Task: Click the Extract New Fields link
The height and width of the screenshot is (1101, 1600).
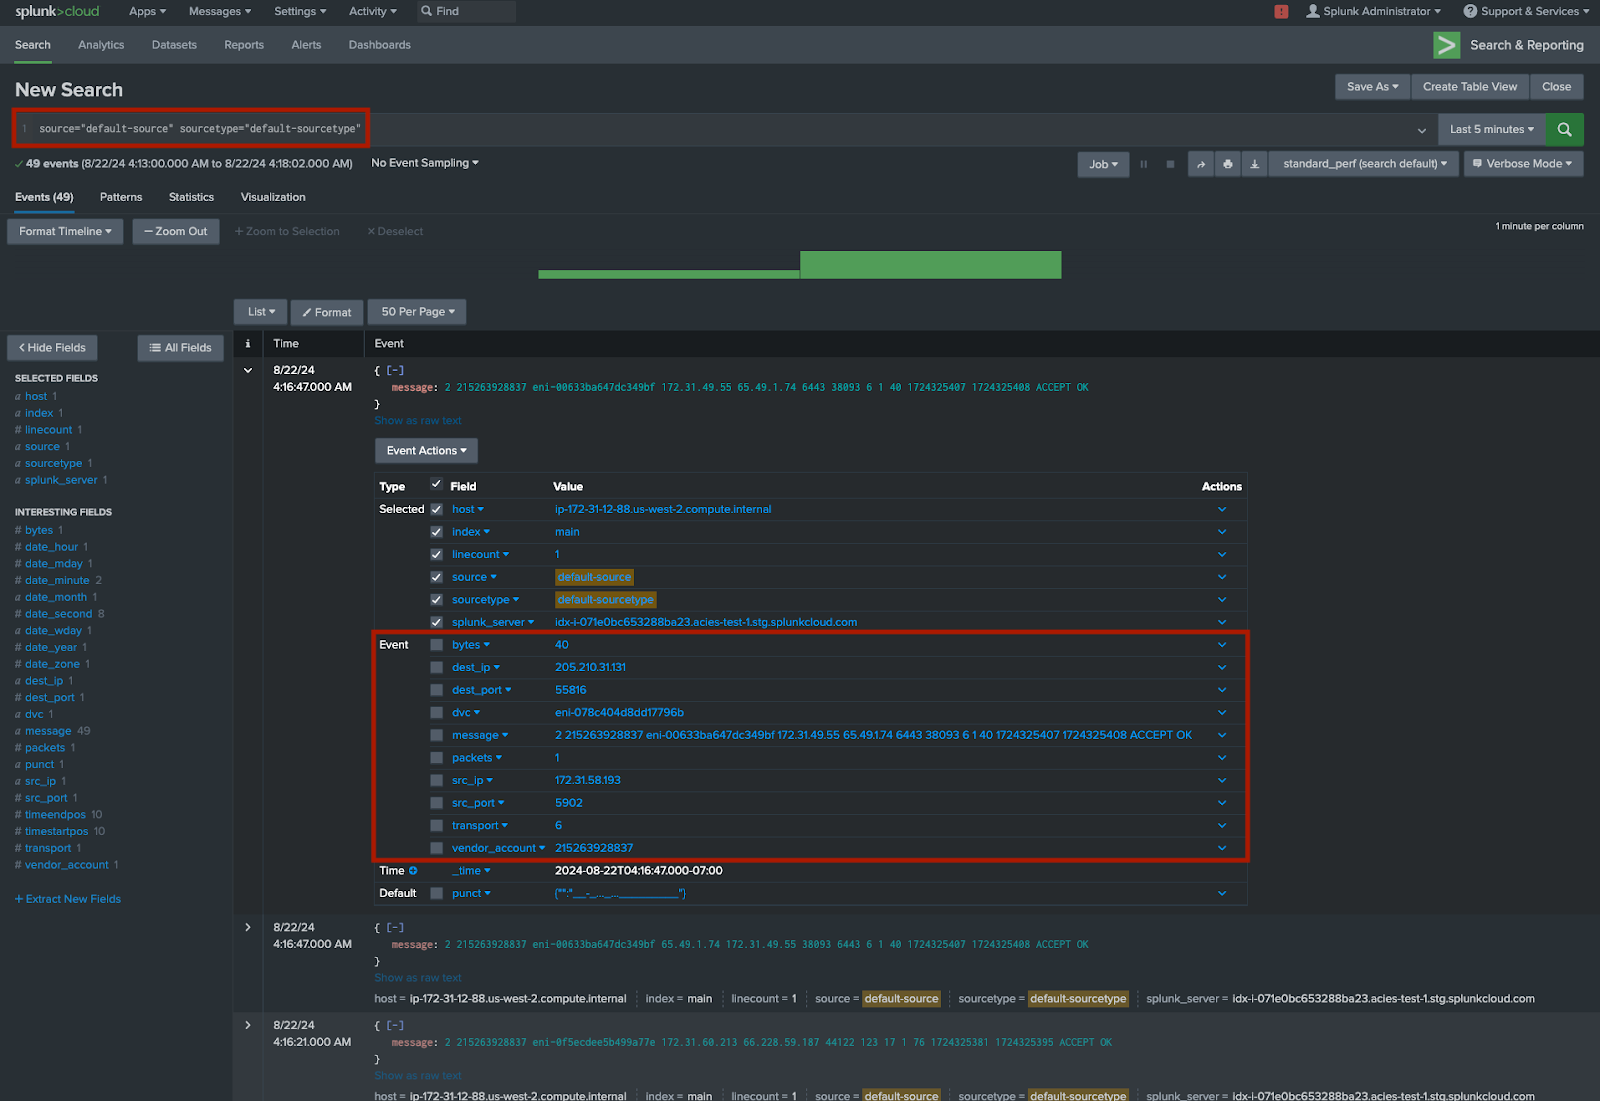Action: [67, 898]
